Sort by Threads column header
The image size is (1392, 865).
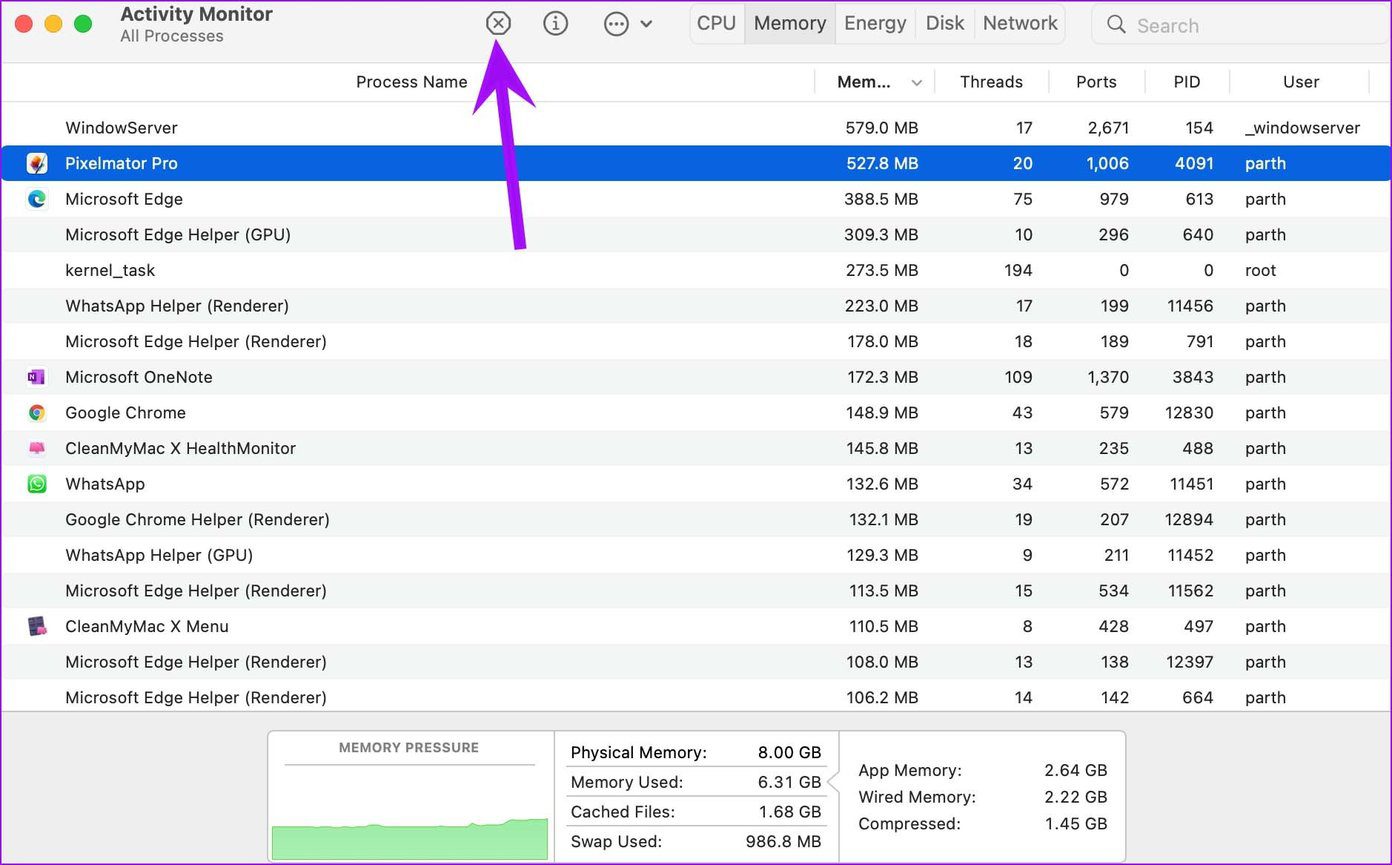click(x=991, y=82)
